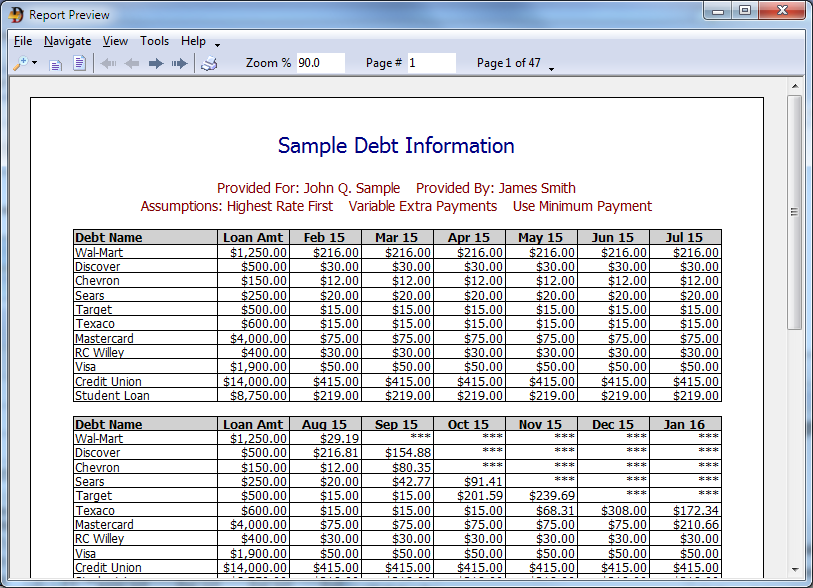Open the Tools menu
This screenshot has height=588, width=813.
pos(154,41)
